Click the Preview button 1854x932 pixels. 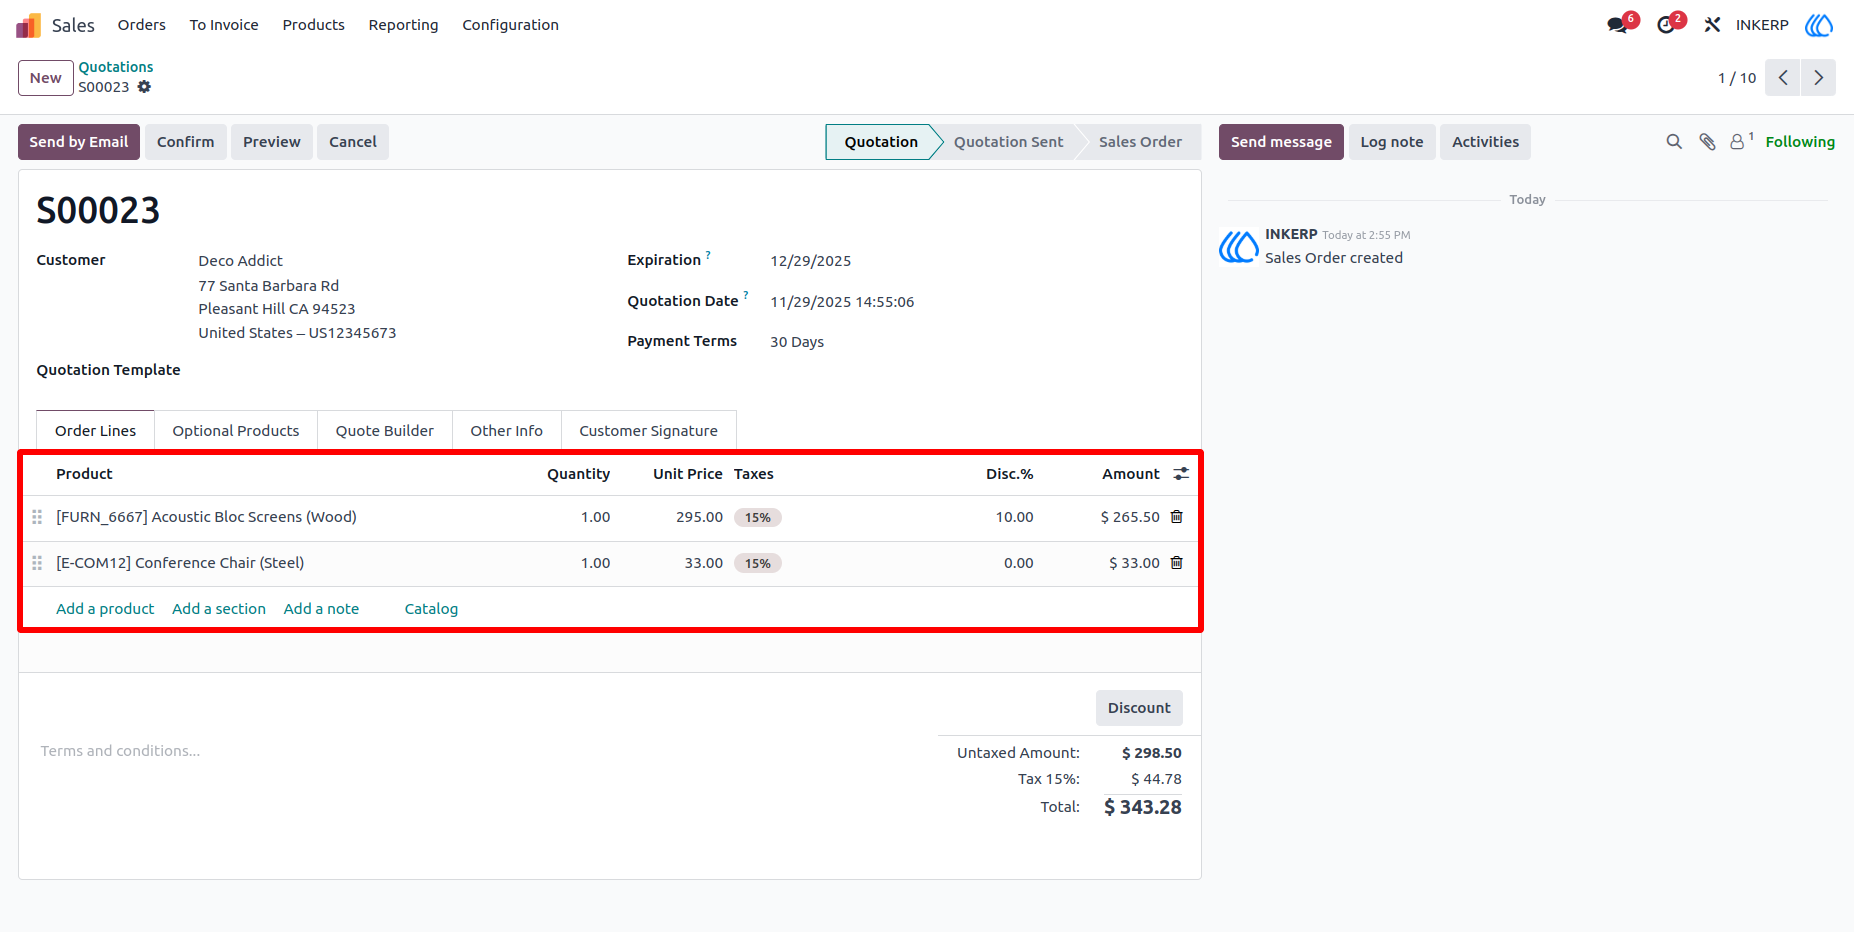click(x=272, y=142)
